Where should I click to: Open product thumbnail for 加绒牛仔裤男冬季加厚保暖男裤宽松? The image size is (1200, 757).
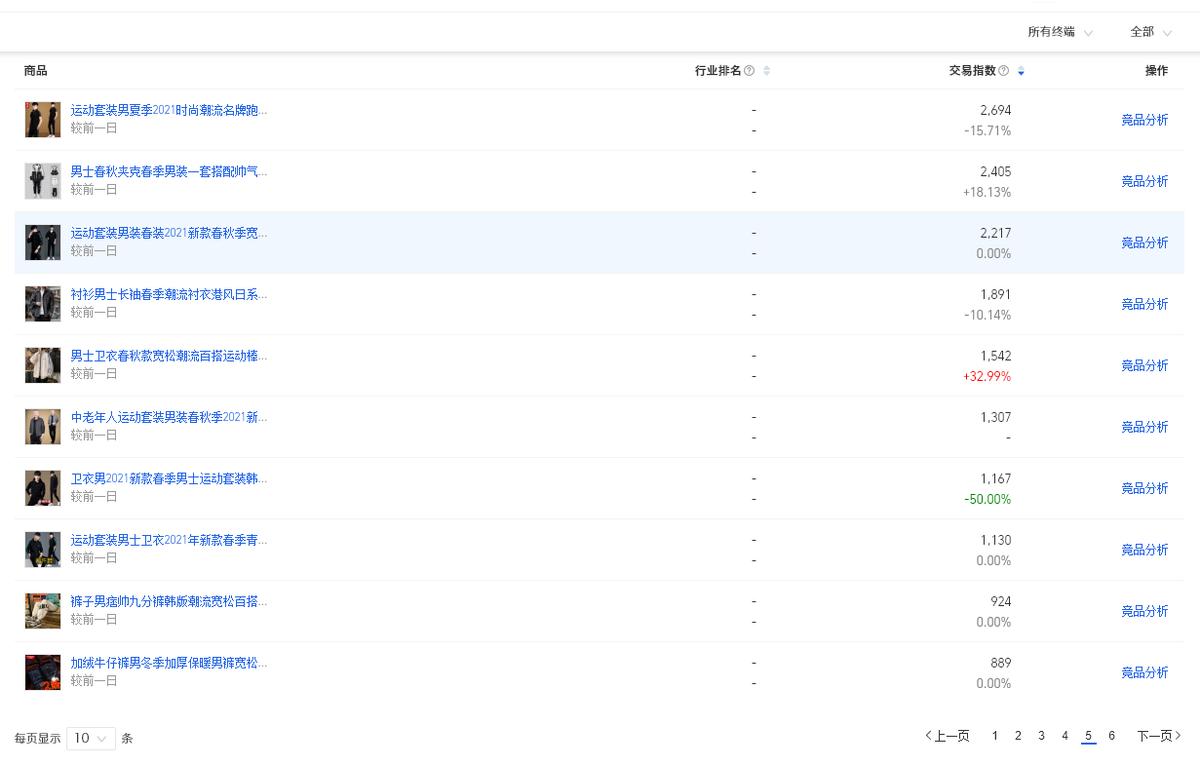point(43,672)
